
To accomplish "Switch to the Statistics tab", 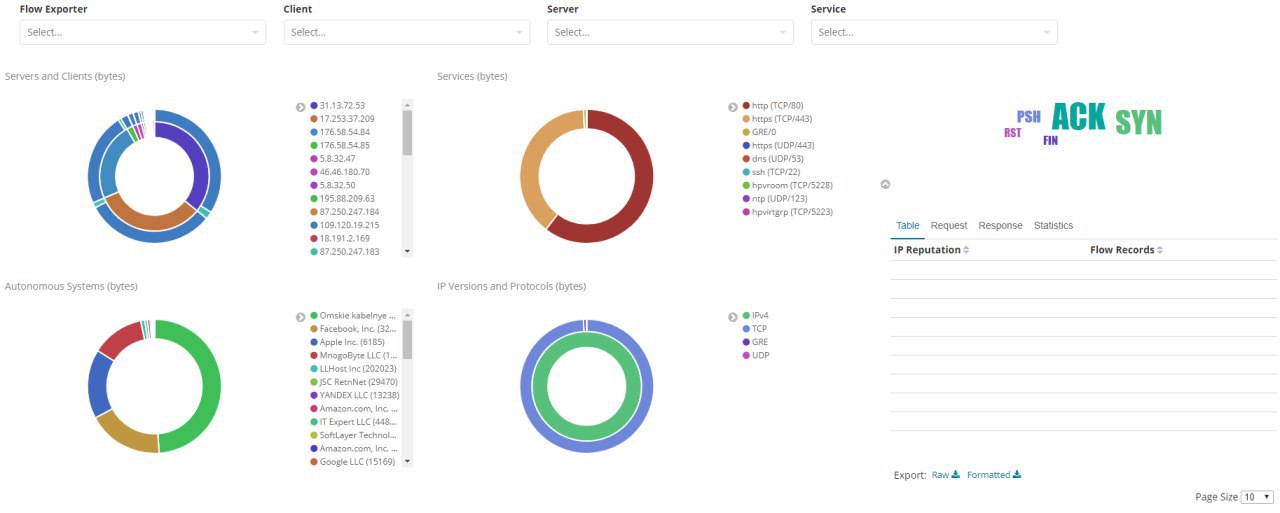I will 1053,226.
